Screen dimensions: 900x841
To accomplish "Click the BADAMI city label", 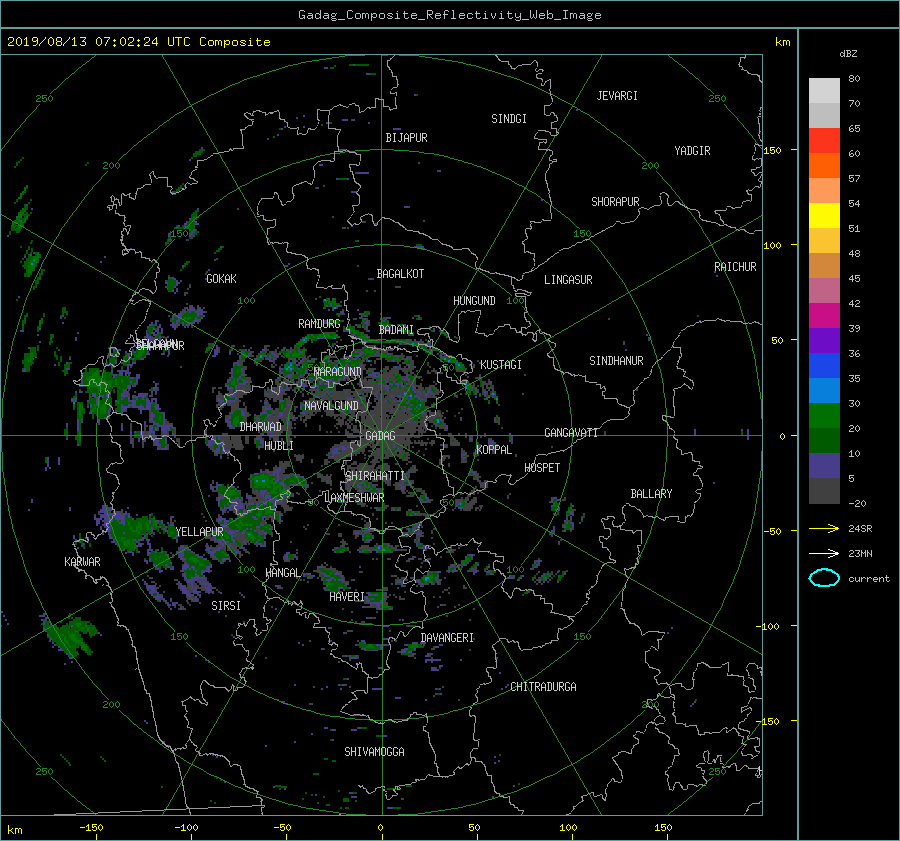I will click(396, 330).
